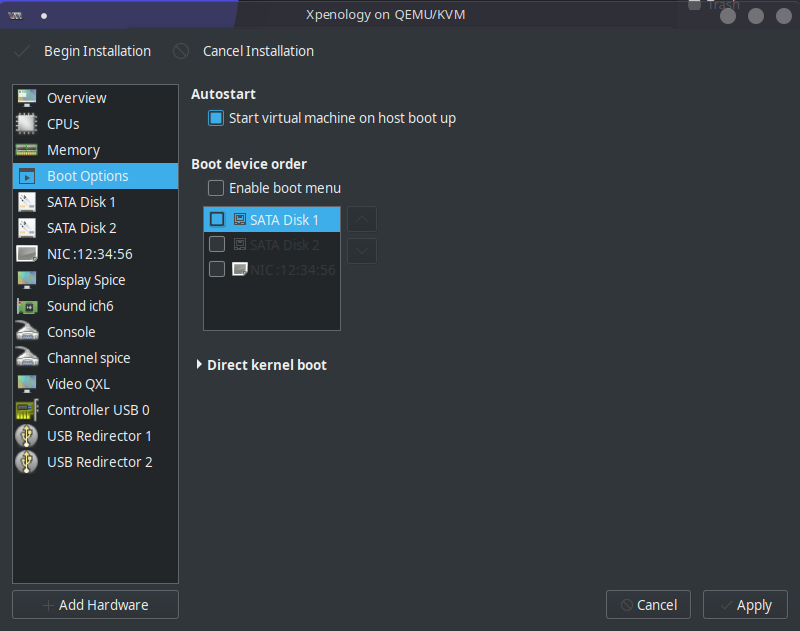Select USB Redirector 2 label in list
The image size is (800, 631).
coord(99,462)
